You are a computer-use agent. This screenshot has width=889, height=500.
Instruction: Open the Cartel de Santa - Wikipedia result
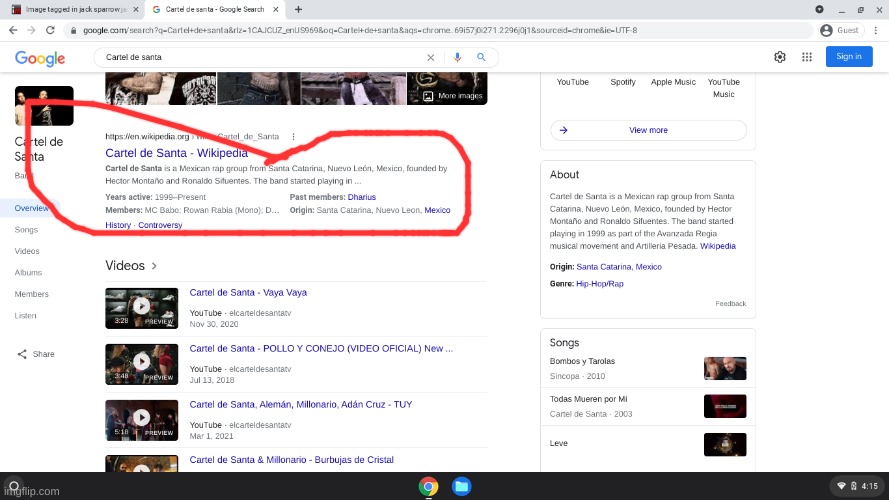point(176,152)
